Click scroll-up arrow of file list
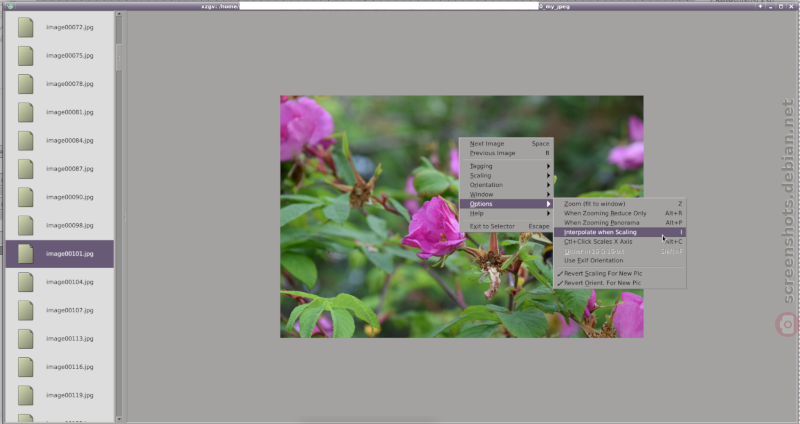 [x=119, y=14]
